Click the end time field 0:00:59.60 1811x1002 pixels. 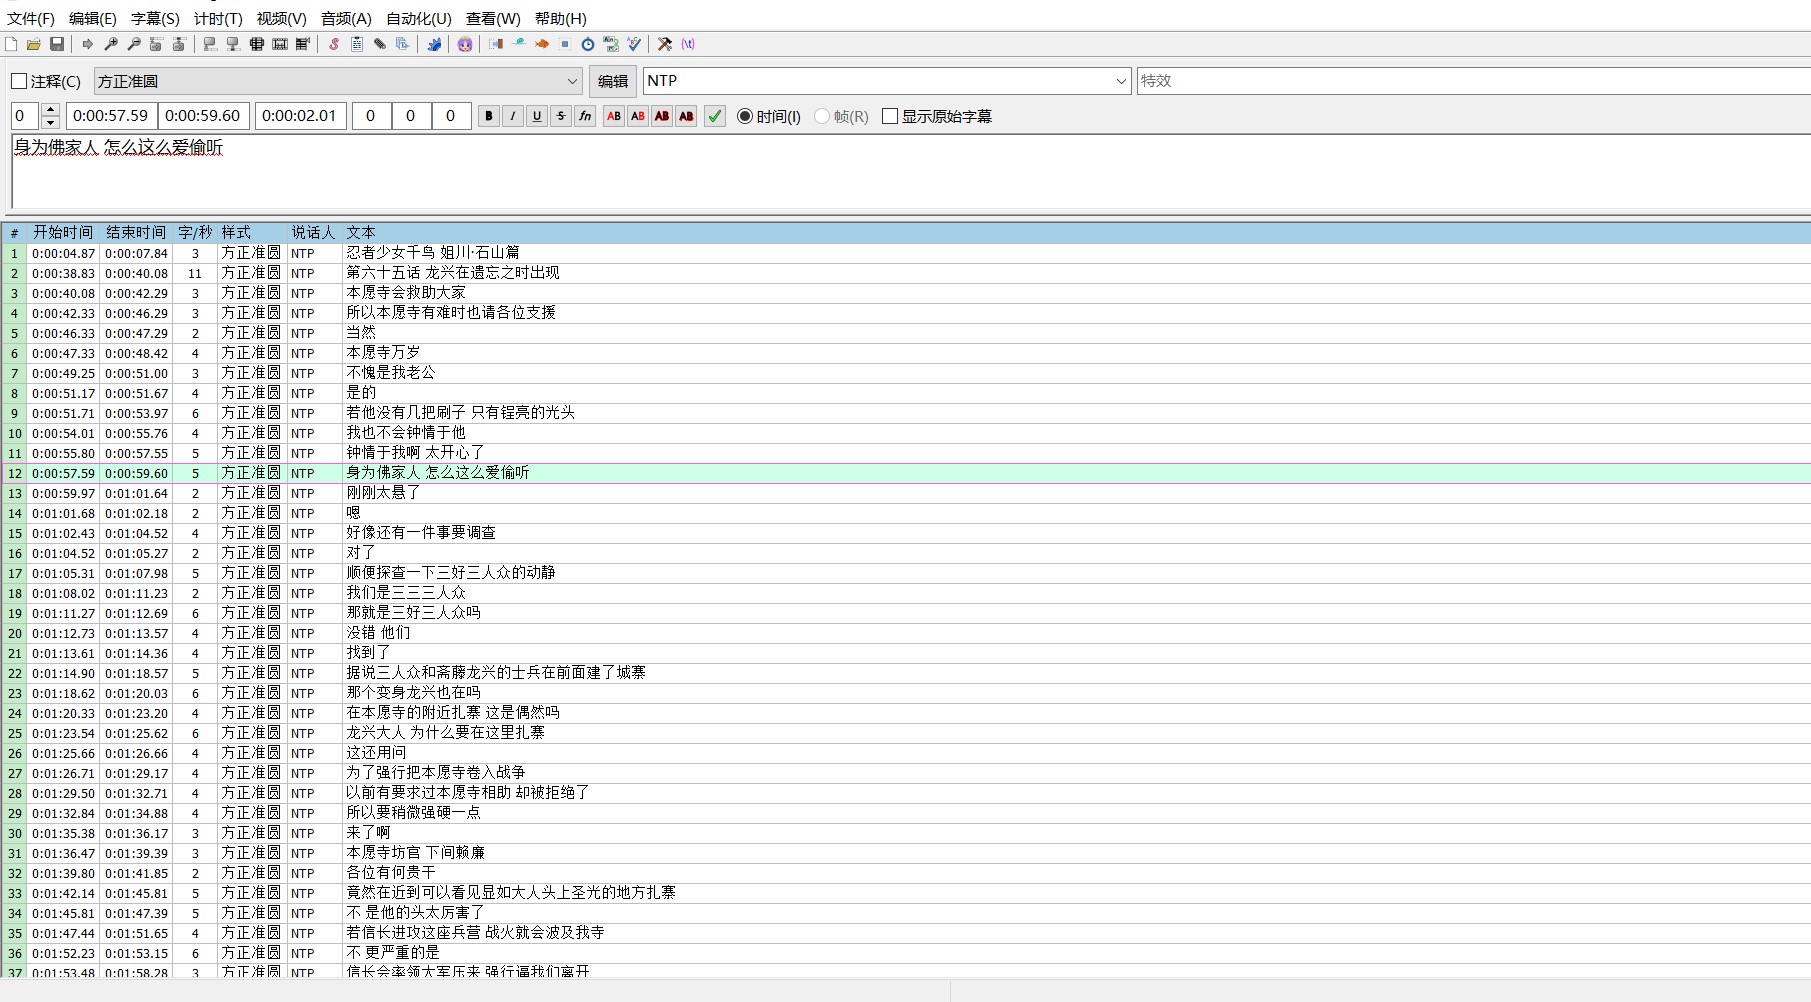pyautogui.click(x=203, y=116)
